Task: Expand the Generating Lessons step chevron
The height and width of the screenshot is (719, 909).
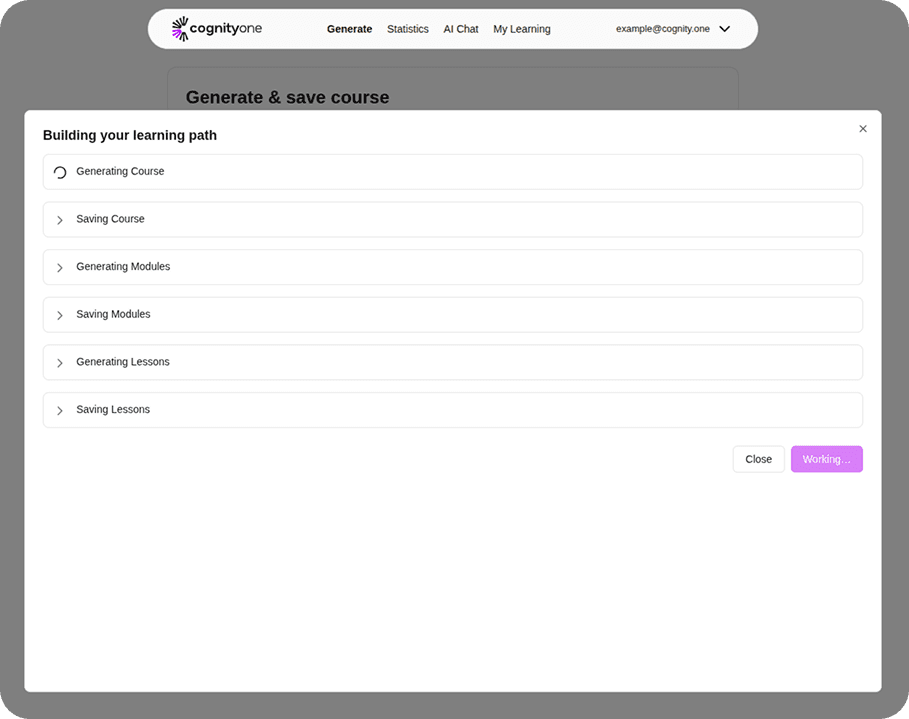Action: 60,363
